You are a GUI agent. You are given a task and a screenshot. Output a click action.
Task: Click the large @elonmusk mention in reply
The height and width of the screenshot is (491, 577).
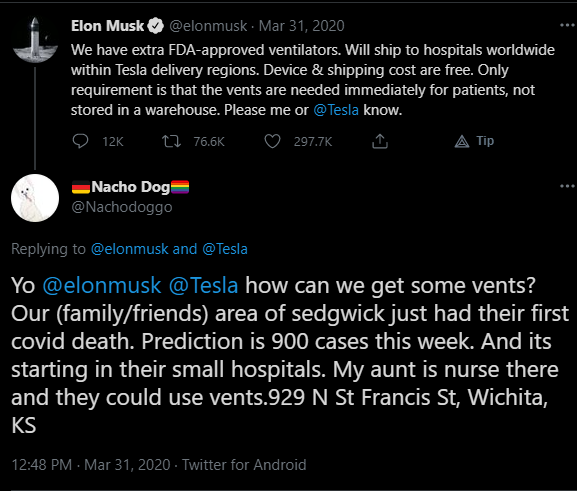tap(102, 286)
